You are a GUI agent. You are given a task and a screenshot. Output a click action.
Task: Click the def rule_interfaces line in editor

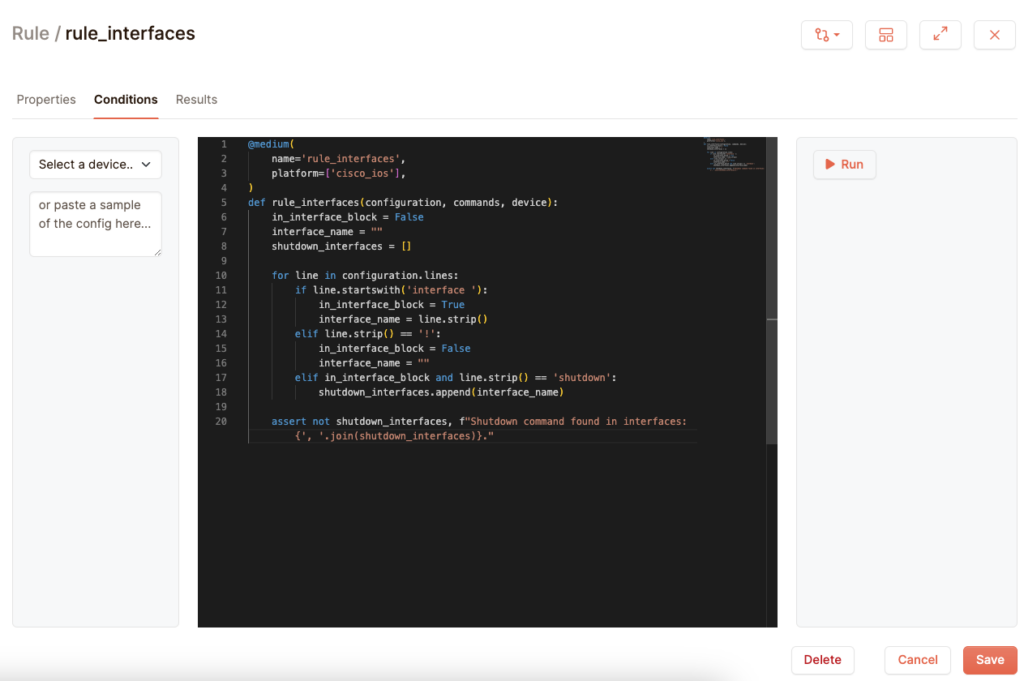coord(402,203)
